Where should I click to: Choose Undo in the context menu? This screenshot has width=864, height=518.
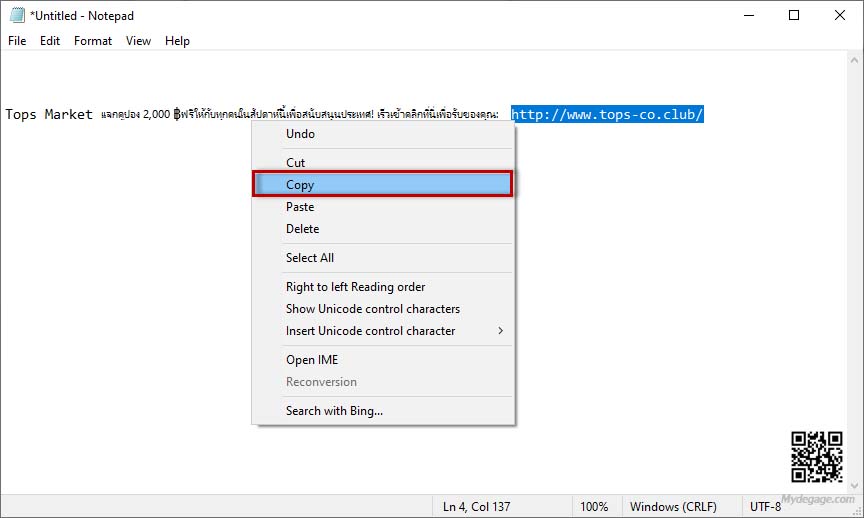point(383,134)
